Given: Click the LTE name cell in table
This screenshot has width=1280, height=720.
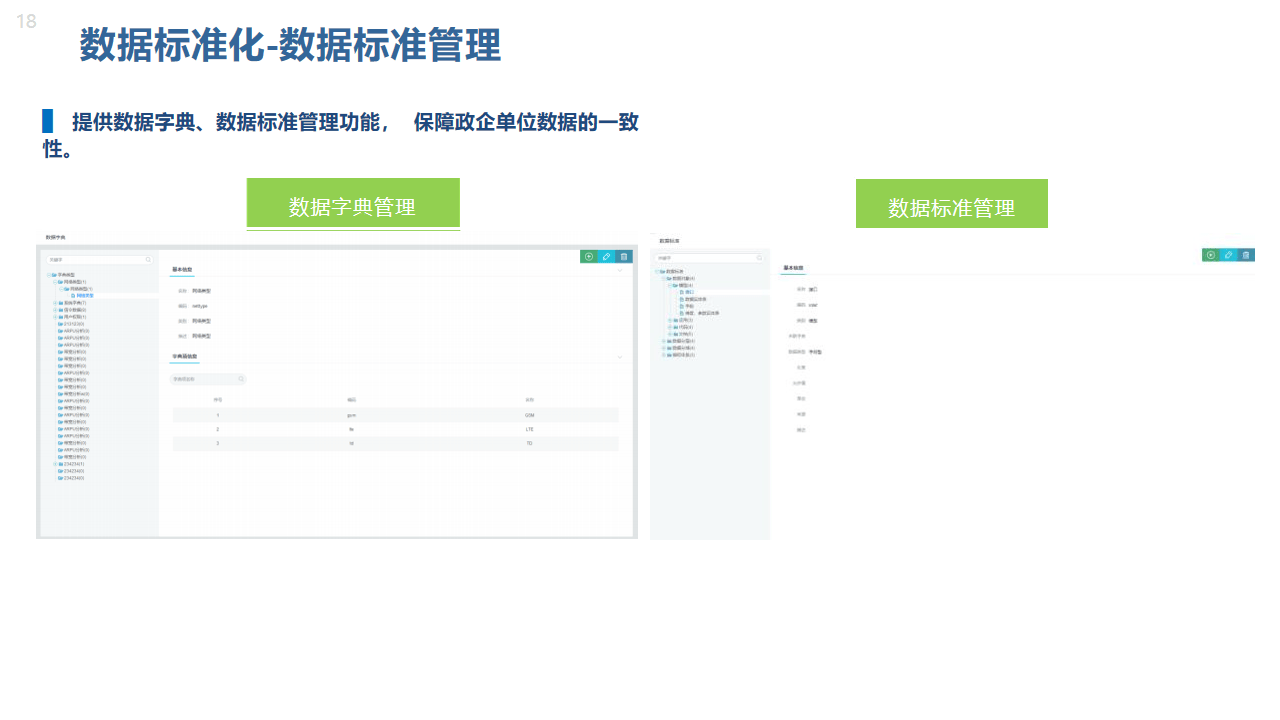Looking at the screenshot, I should [529, 429].
